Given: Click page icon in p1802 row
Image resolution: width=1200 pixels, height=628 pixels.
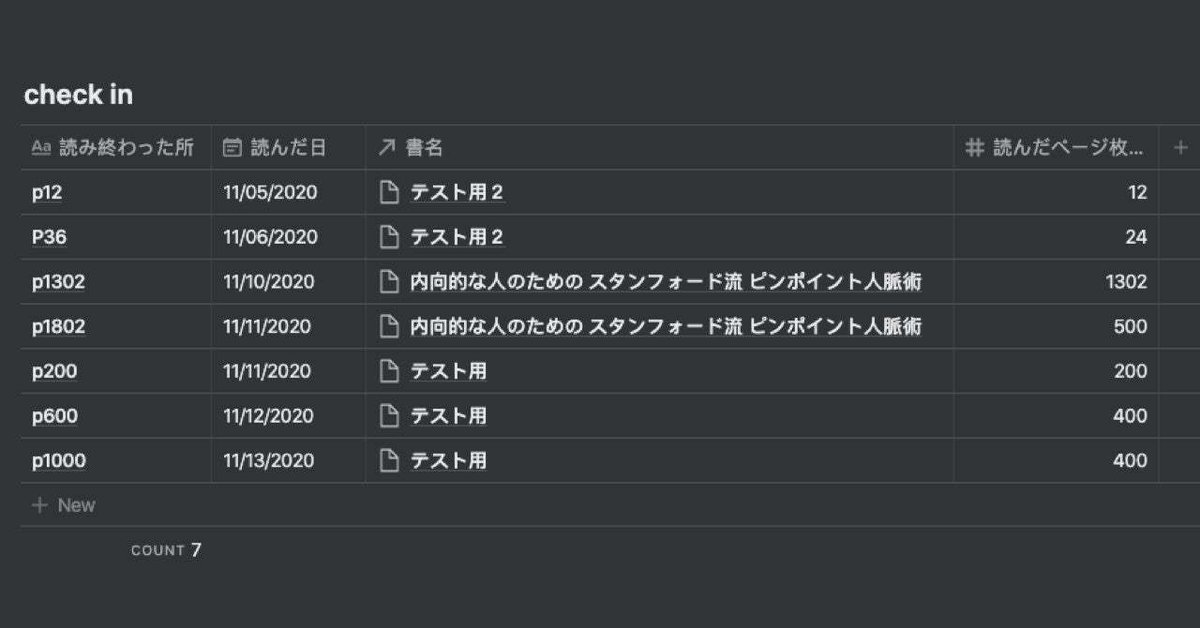Looking at the screenshot, I should 389,327.
